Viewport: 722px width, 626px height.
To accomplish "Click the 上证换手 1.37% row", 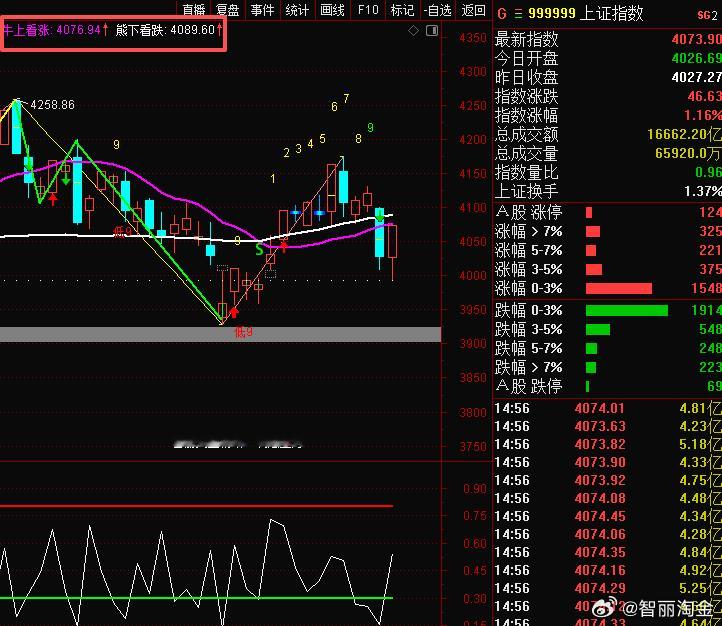I will (x=608, y=191).
